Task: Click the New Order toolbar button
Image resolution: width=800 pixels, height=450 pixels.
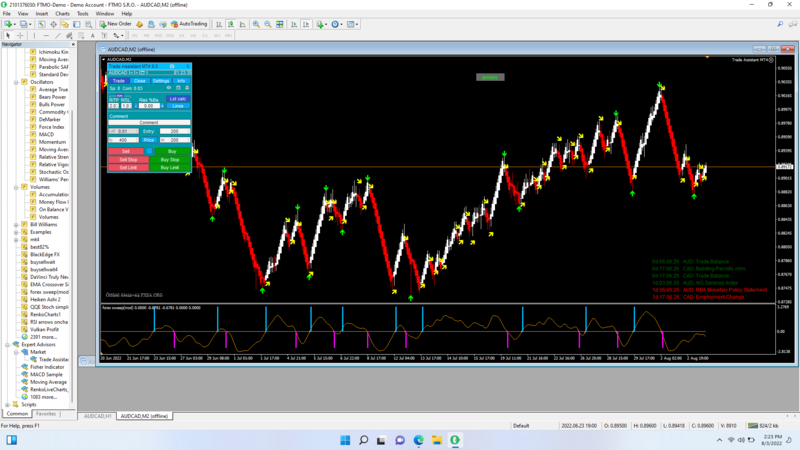Action: [115, 24]
